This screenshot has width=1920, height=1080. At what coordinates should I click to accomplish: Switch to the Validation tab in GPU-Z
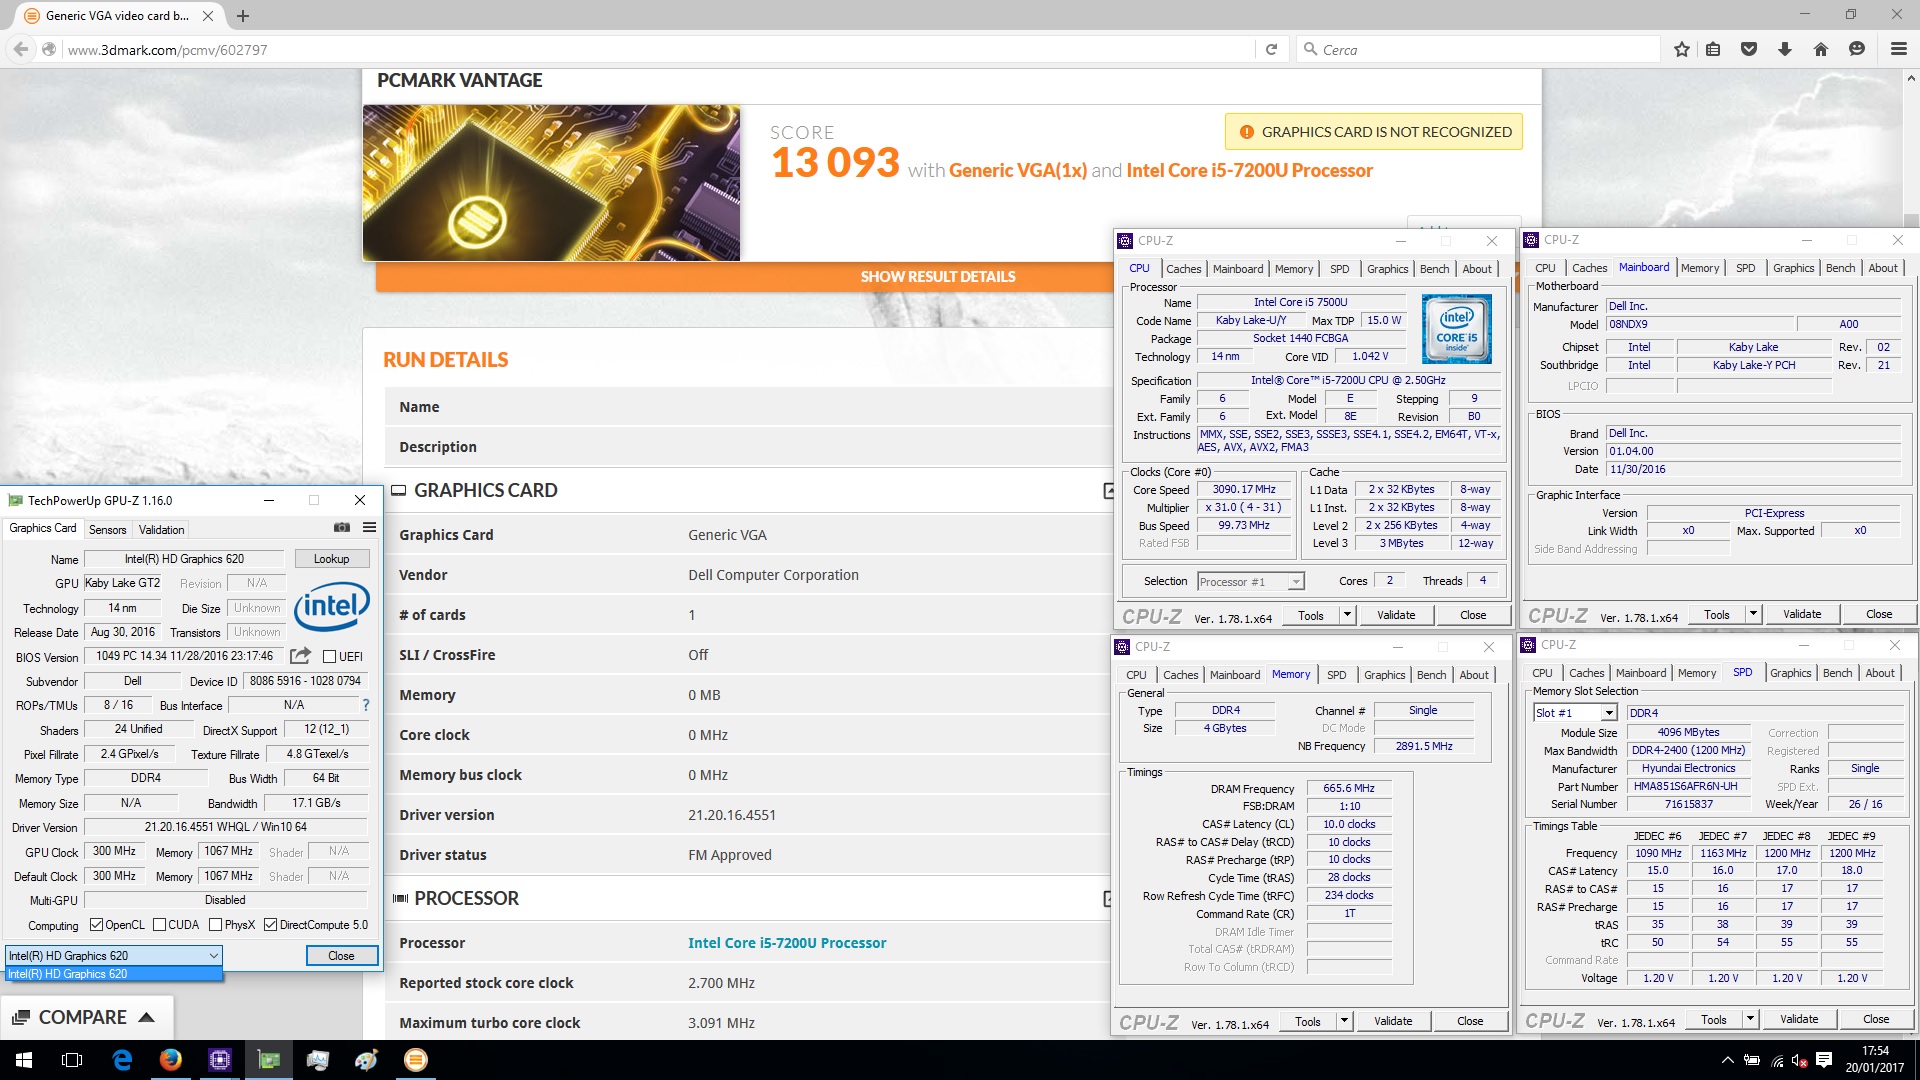[162, 530]
